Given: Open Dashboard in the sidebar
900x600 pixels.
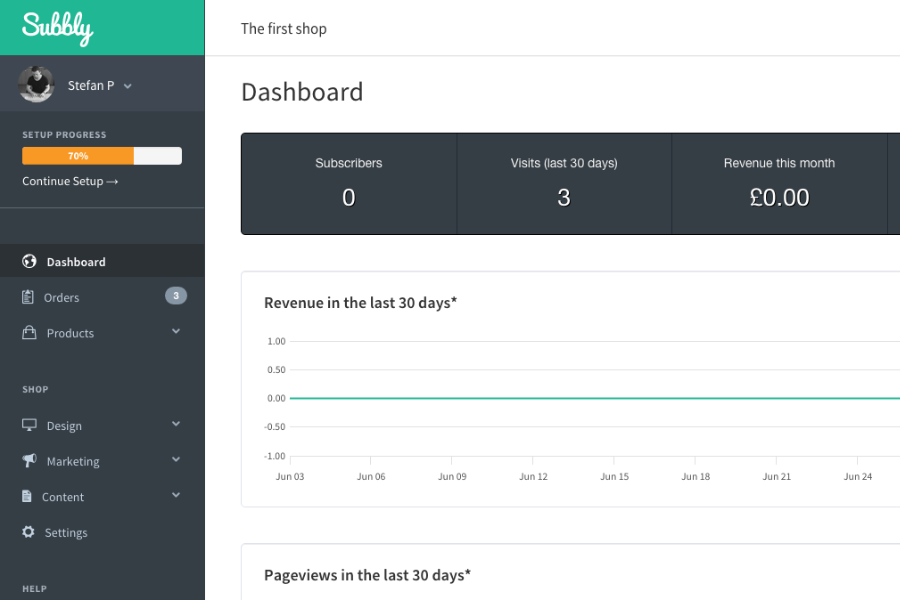Looking at the screenshot, I should 102,261.
